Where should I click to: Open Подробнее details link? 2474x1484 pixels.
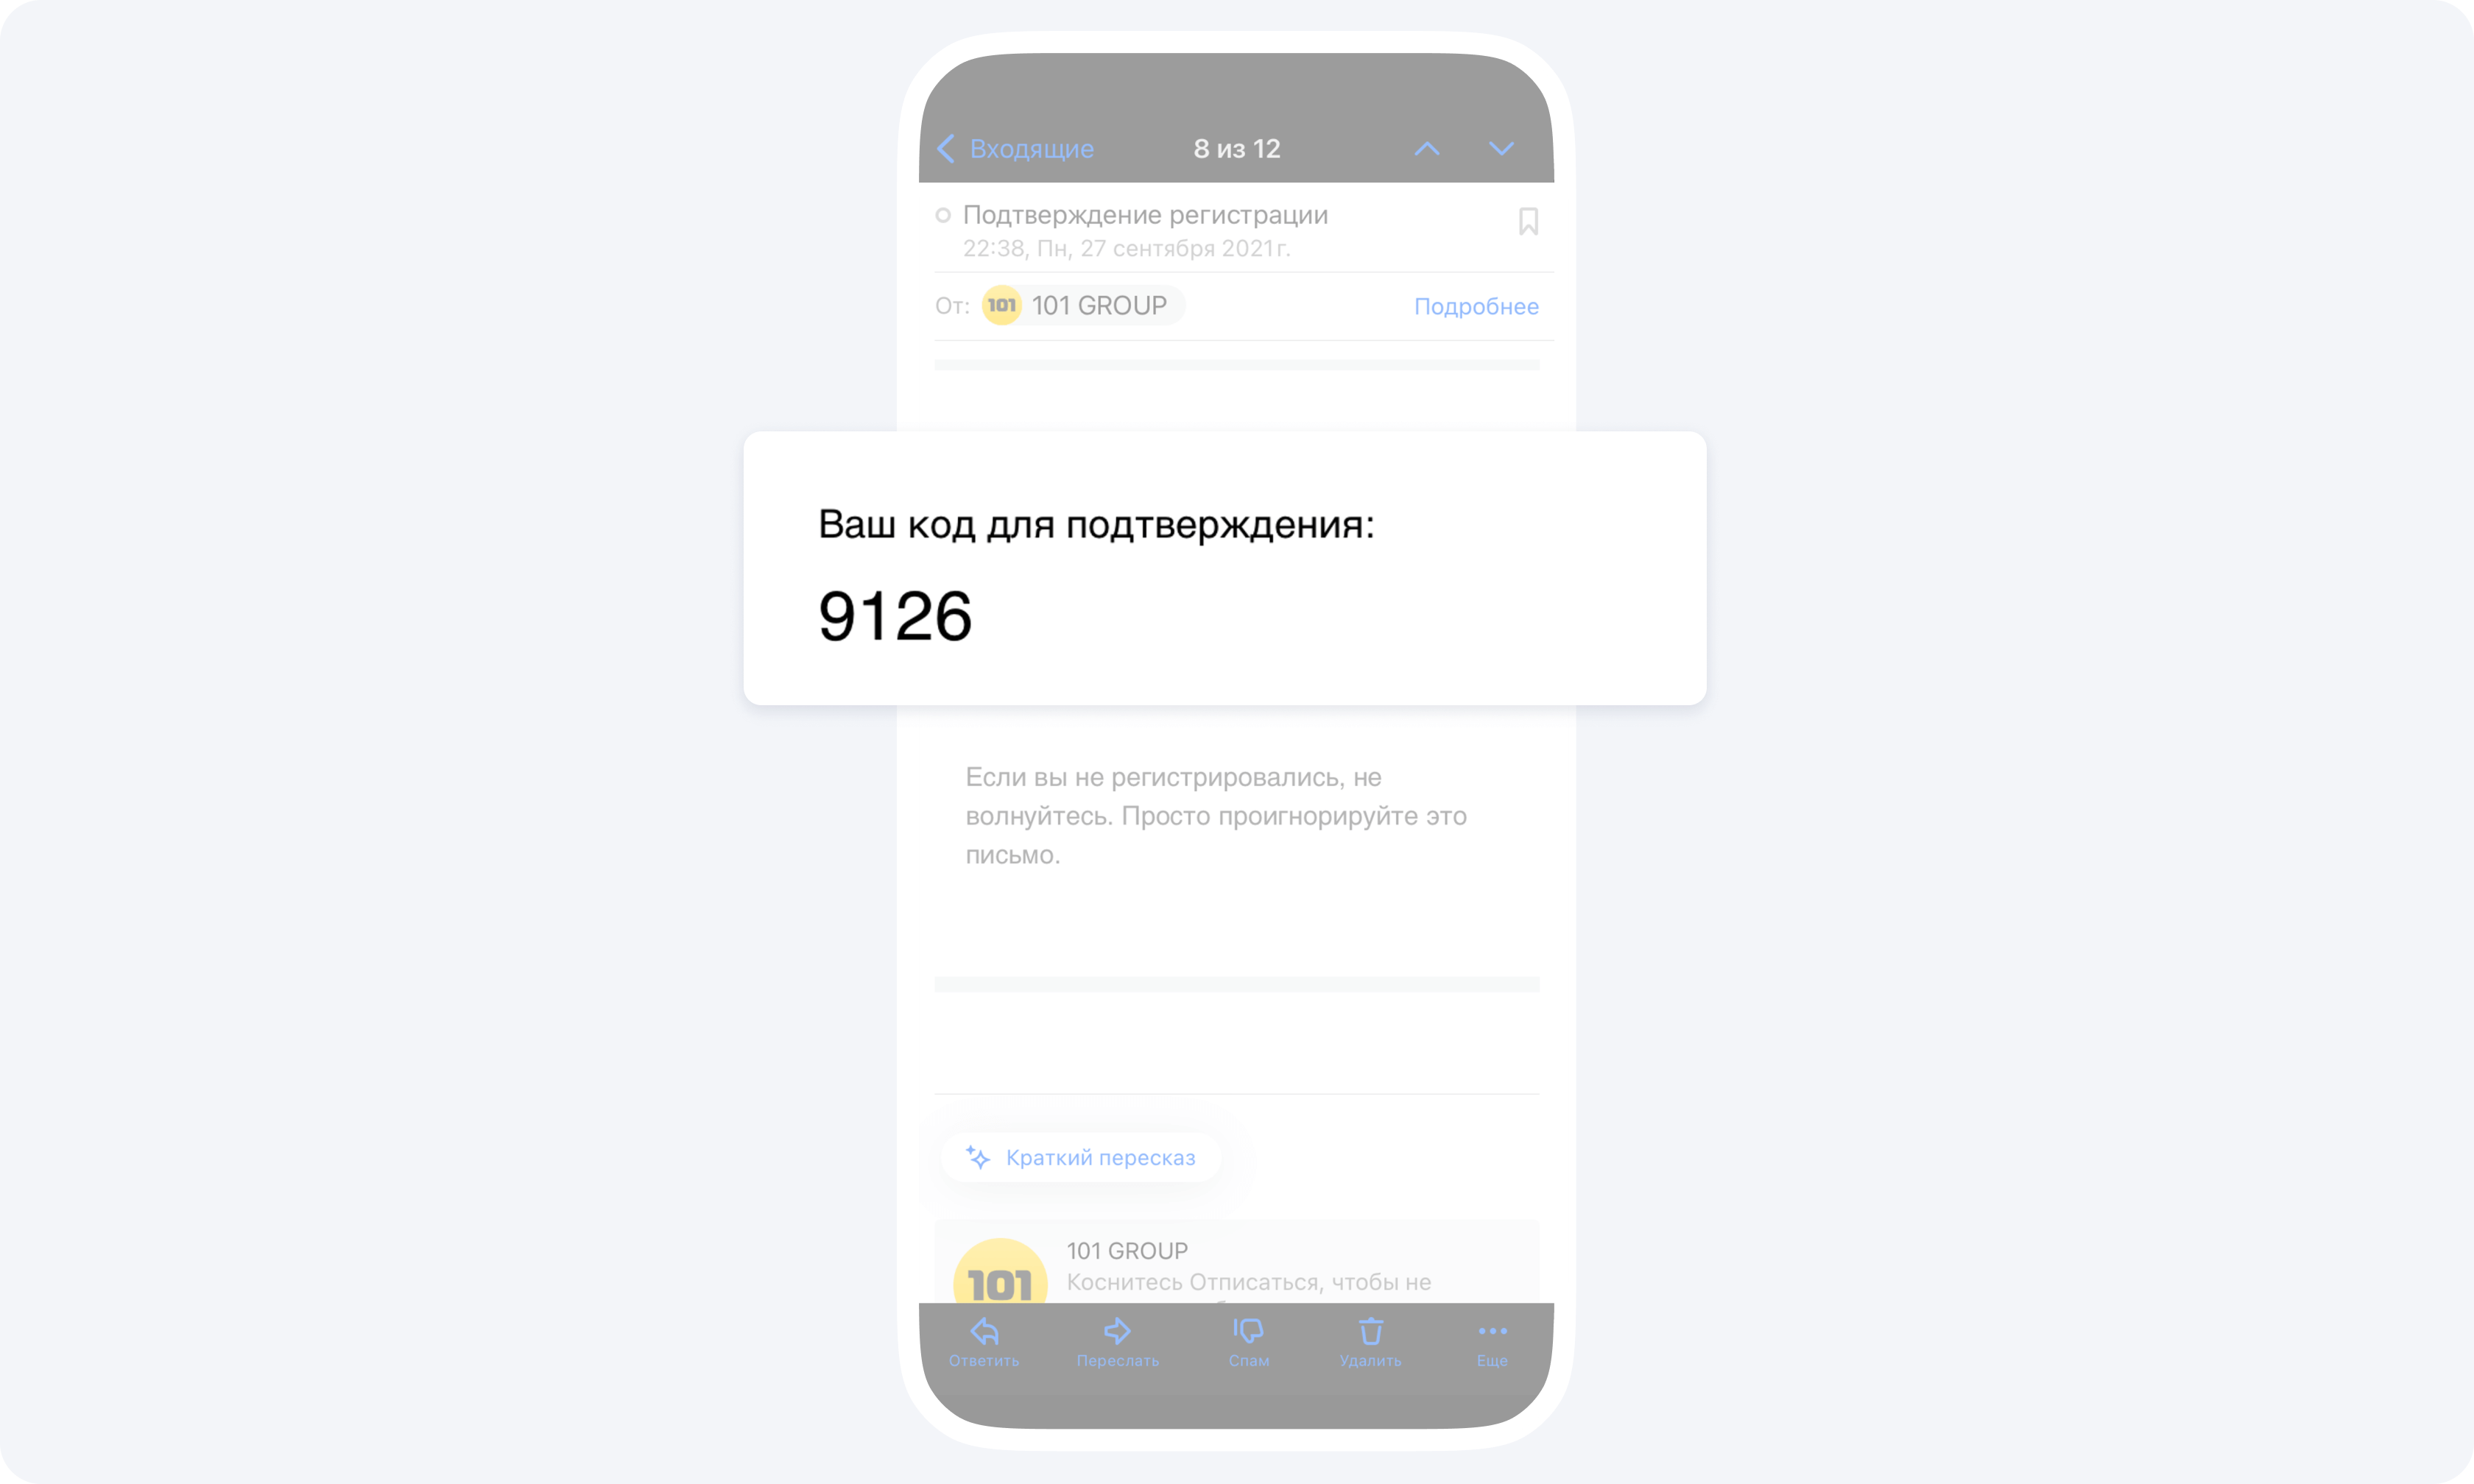click(x=1474, y=305)
